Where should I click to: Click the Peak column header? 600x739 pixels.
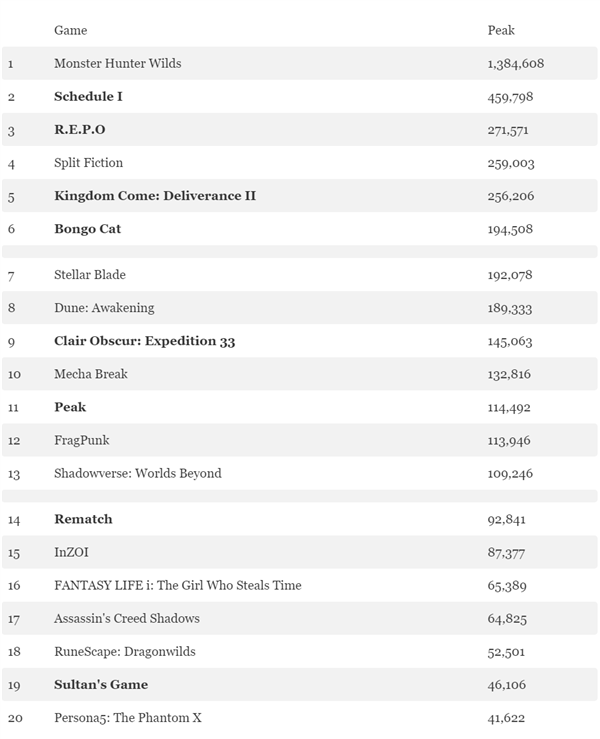(501, 30)
